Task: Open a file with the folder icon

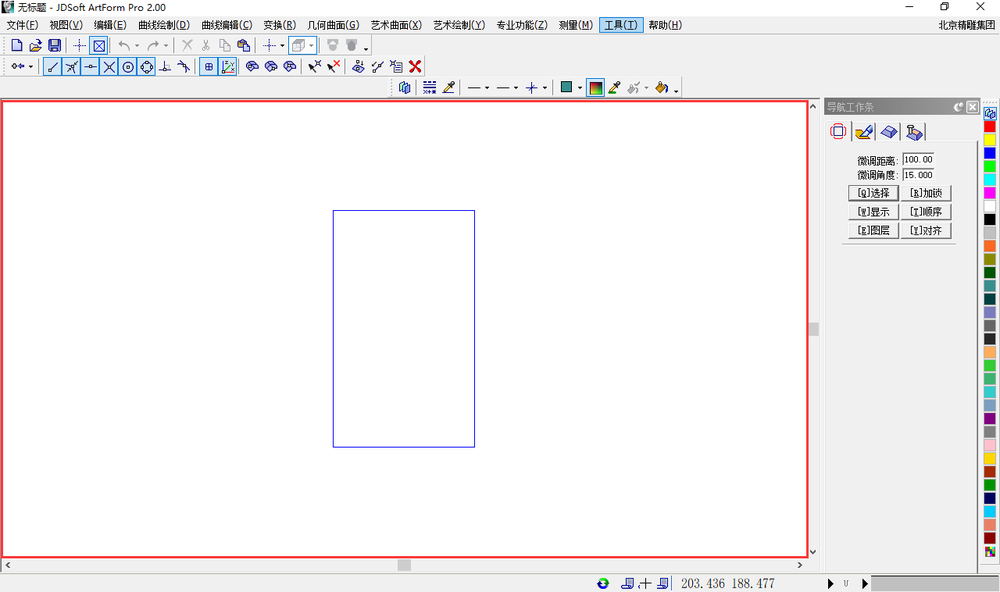Action: click(36, 45)
